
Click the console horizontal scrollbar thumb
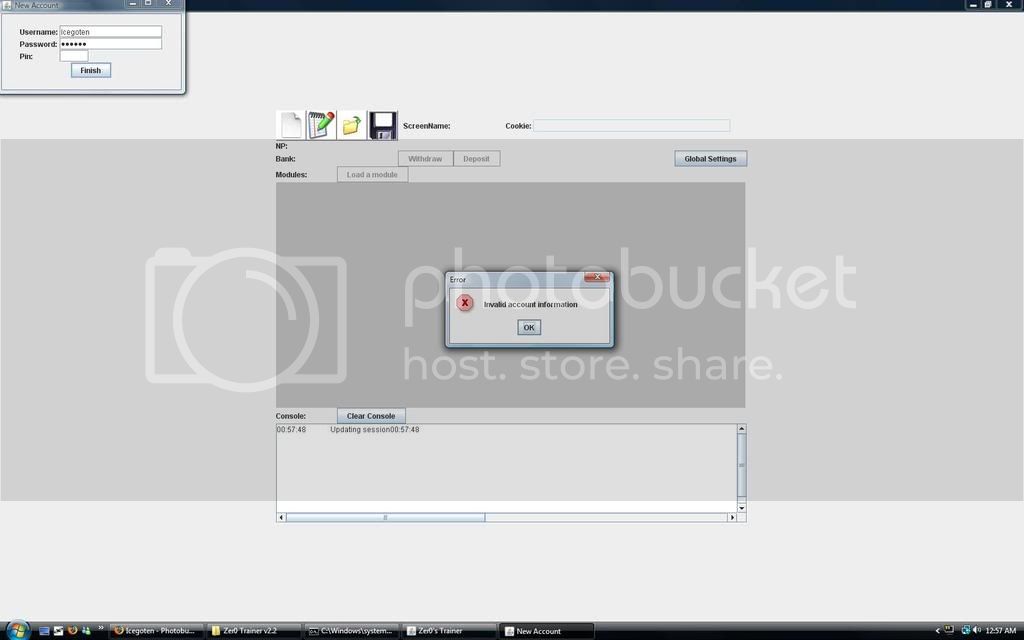tap(385, 517)
